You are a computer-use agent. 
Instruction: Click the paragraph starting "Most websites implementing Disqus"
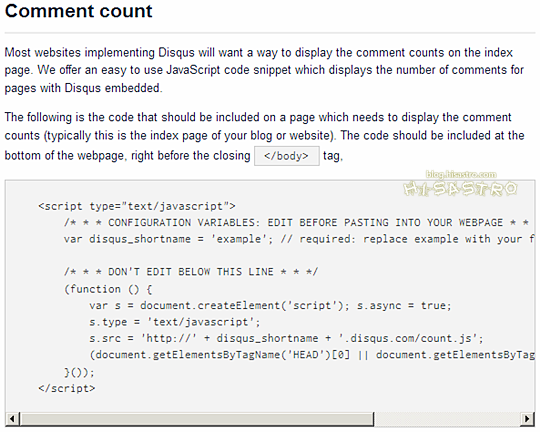tap(264, 70)
